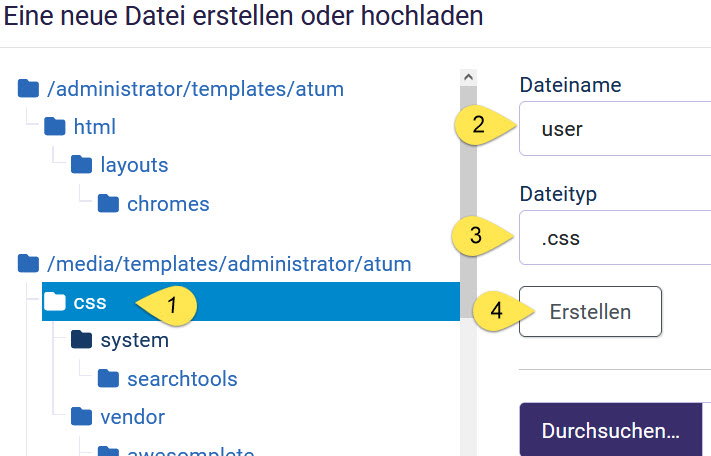Viewport: 711px width, 456px height.
Task: Select the html folder label
Action: [95, 127]
